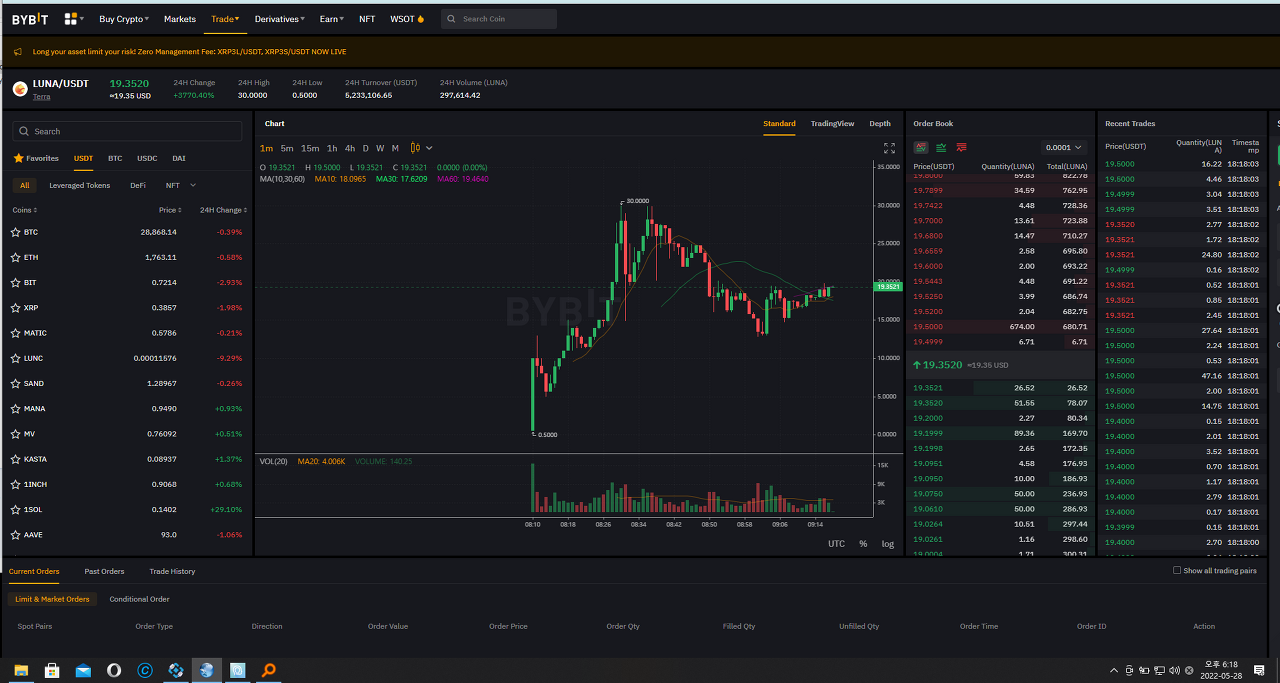Star MANA as a favorite
This screenshot has height=683, width=1280.
click(x=15, y=409)
